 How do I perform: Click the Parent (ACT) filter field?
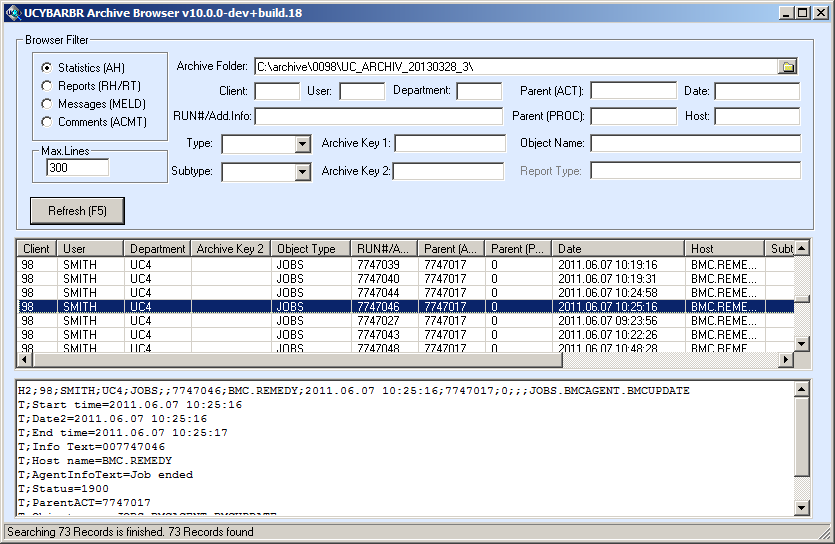pyautogui.click(x=633, y=91)
